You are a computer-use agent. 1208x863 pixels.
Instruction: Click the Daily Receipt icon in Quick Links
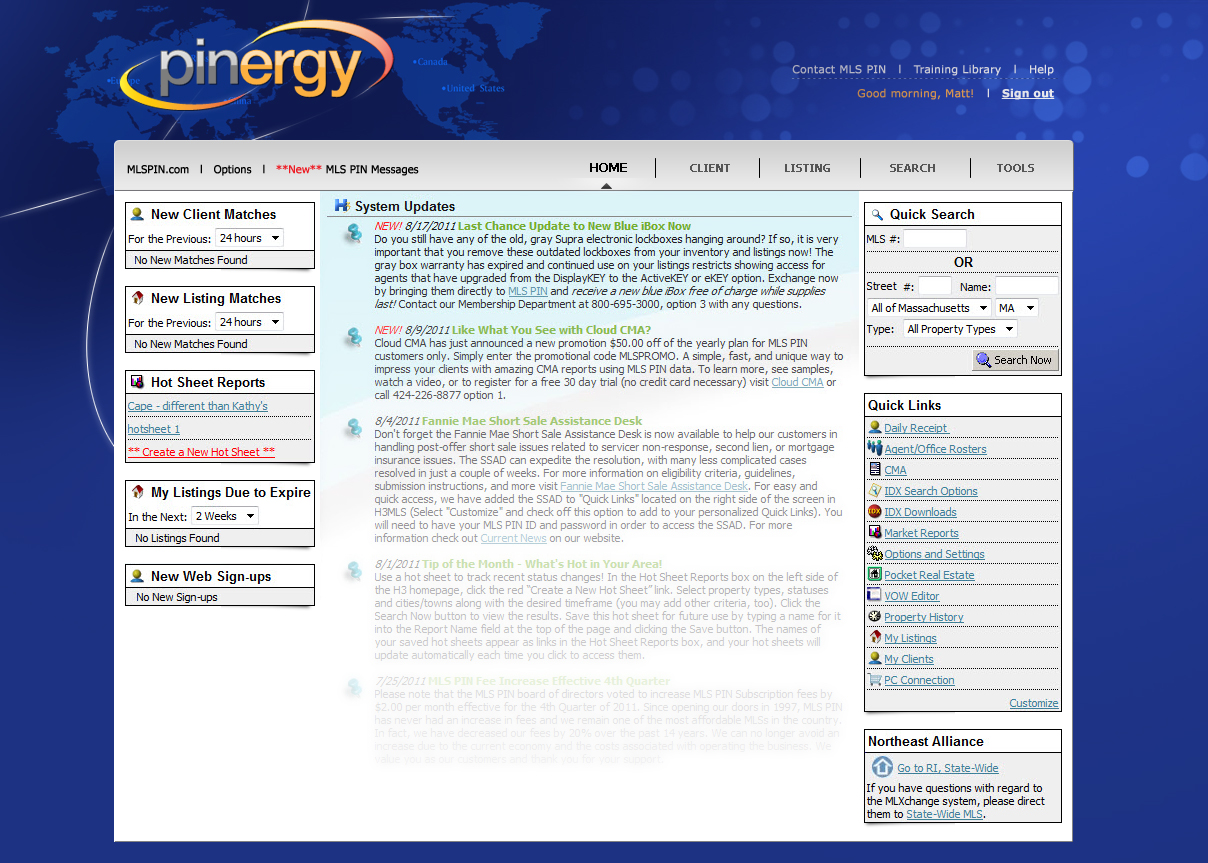(x=875, y=427)
